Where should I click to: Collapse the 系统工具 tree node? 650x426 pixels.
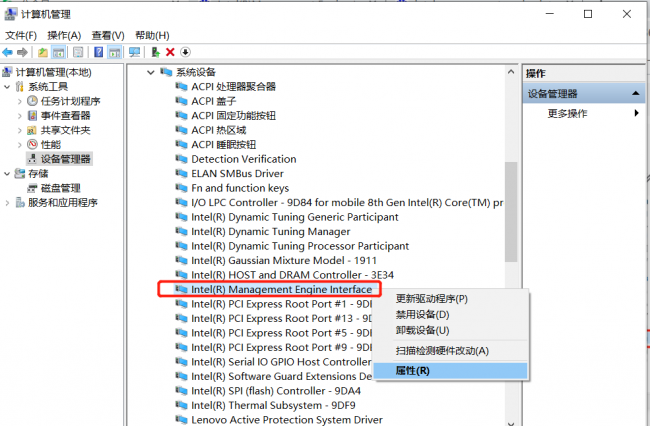[7, 87]
